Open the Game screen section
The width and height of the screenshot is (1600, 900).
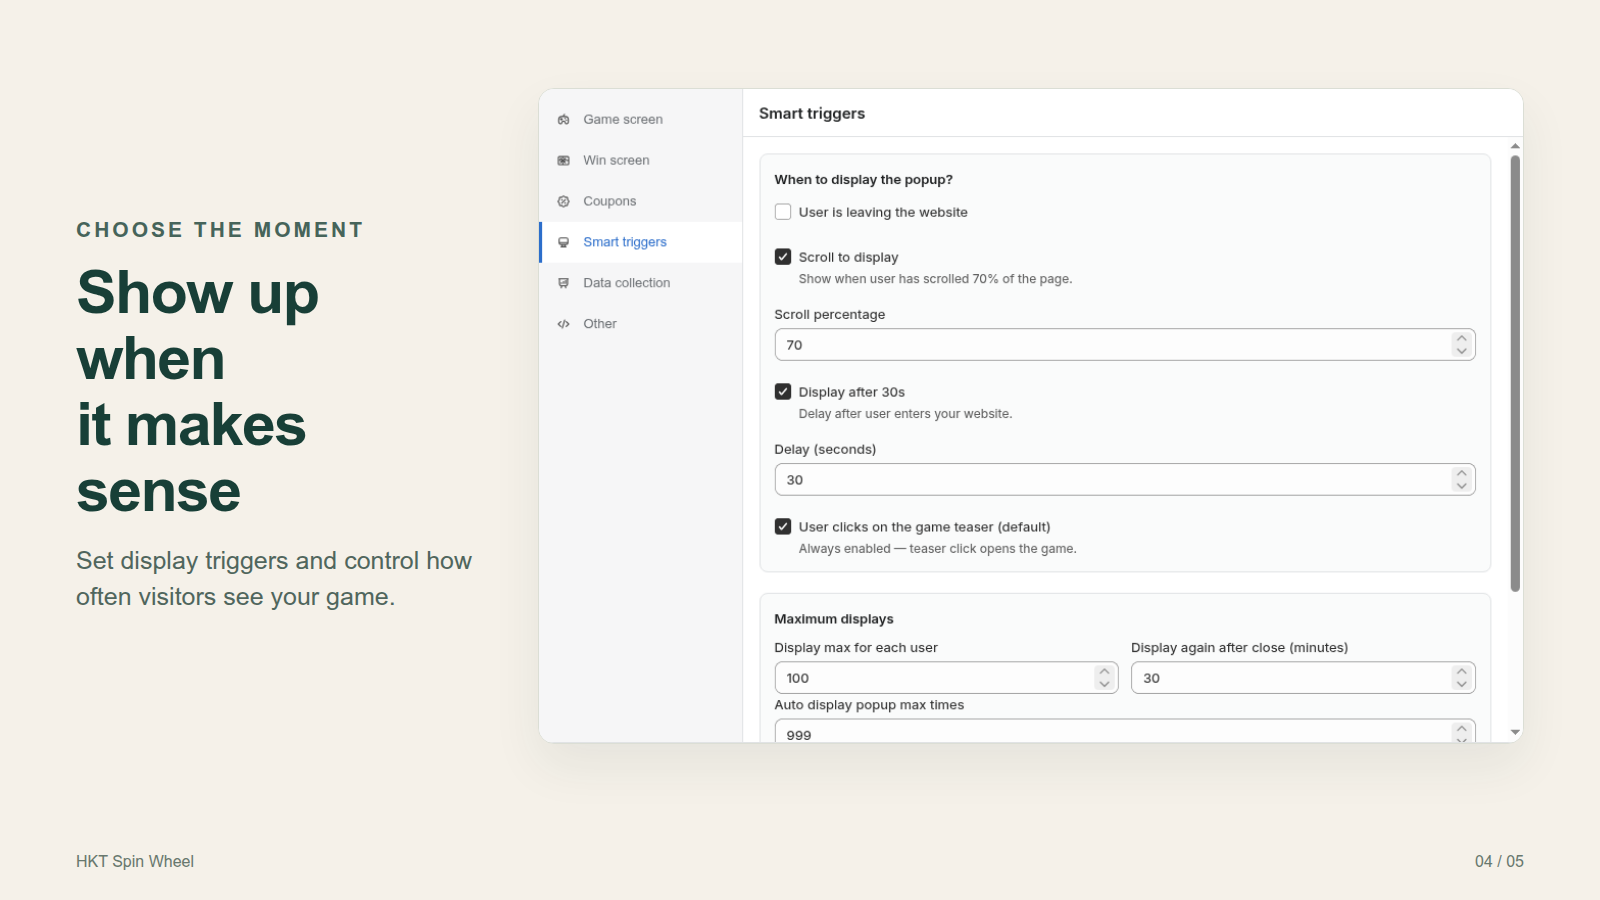coord(641,120)
